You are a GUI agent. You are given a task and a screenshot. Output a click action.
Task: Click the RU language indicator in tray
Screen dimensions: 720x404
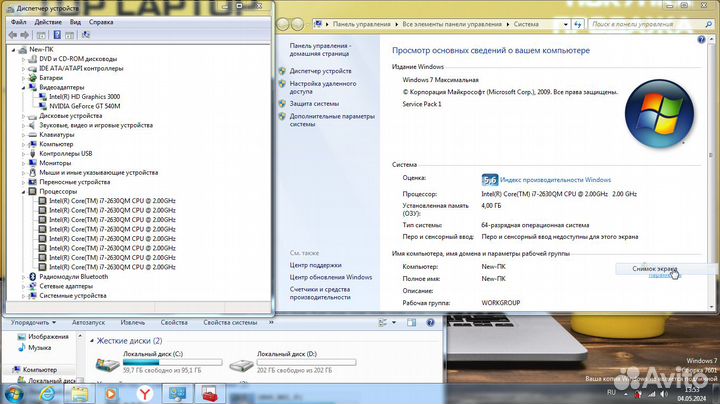coord(611,393)
